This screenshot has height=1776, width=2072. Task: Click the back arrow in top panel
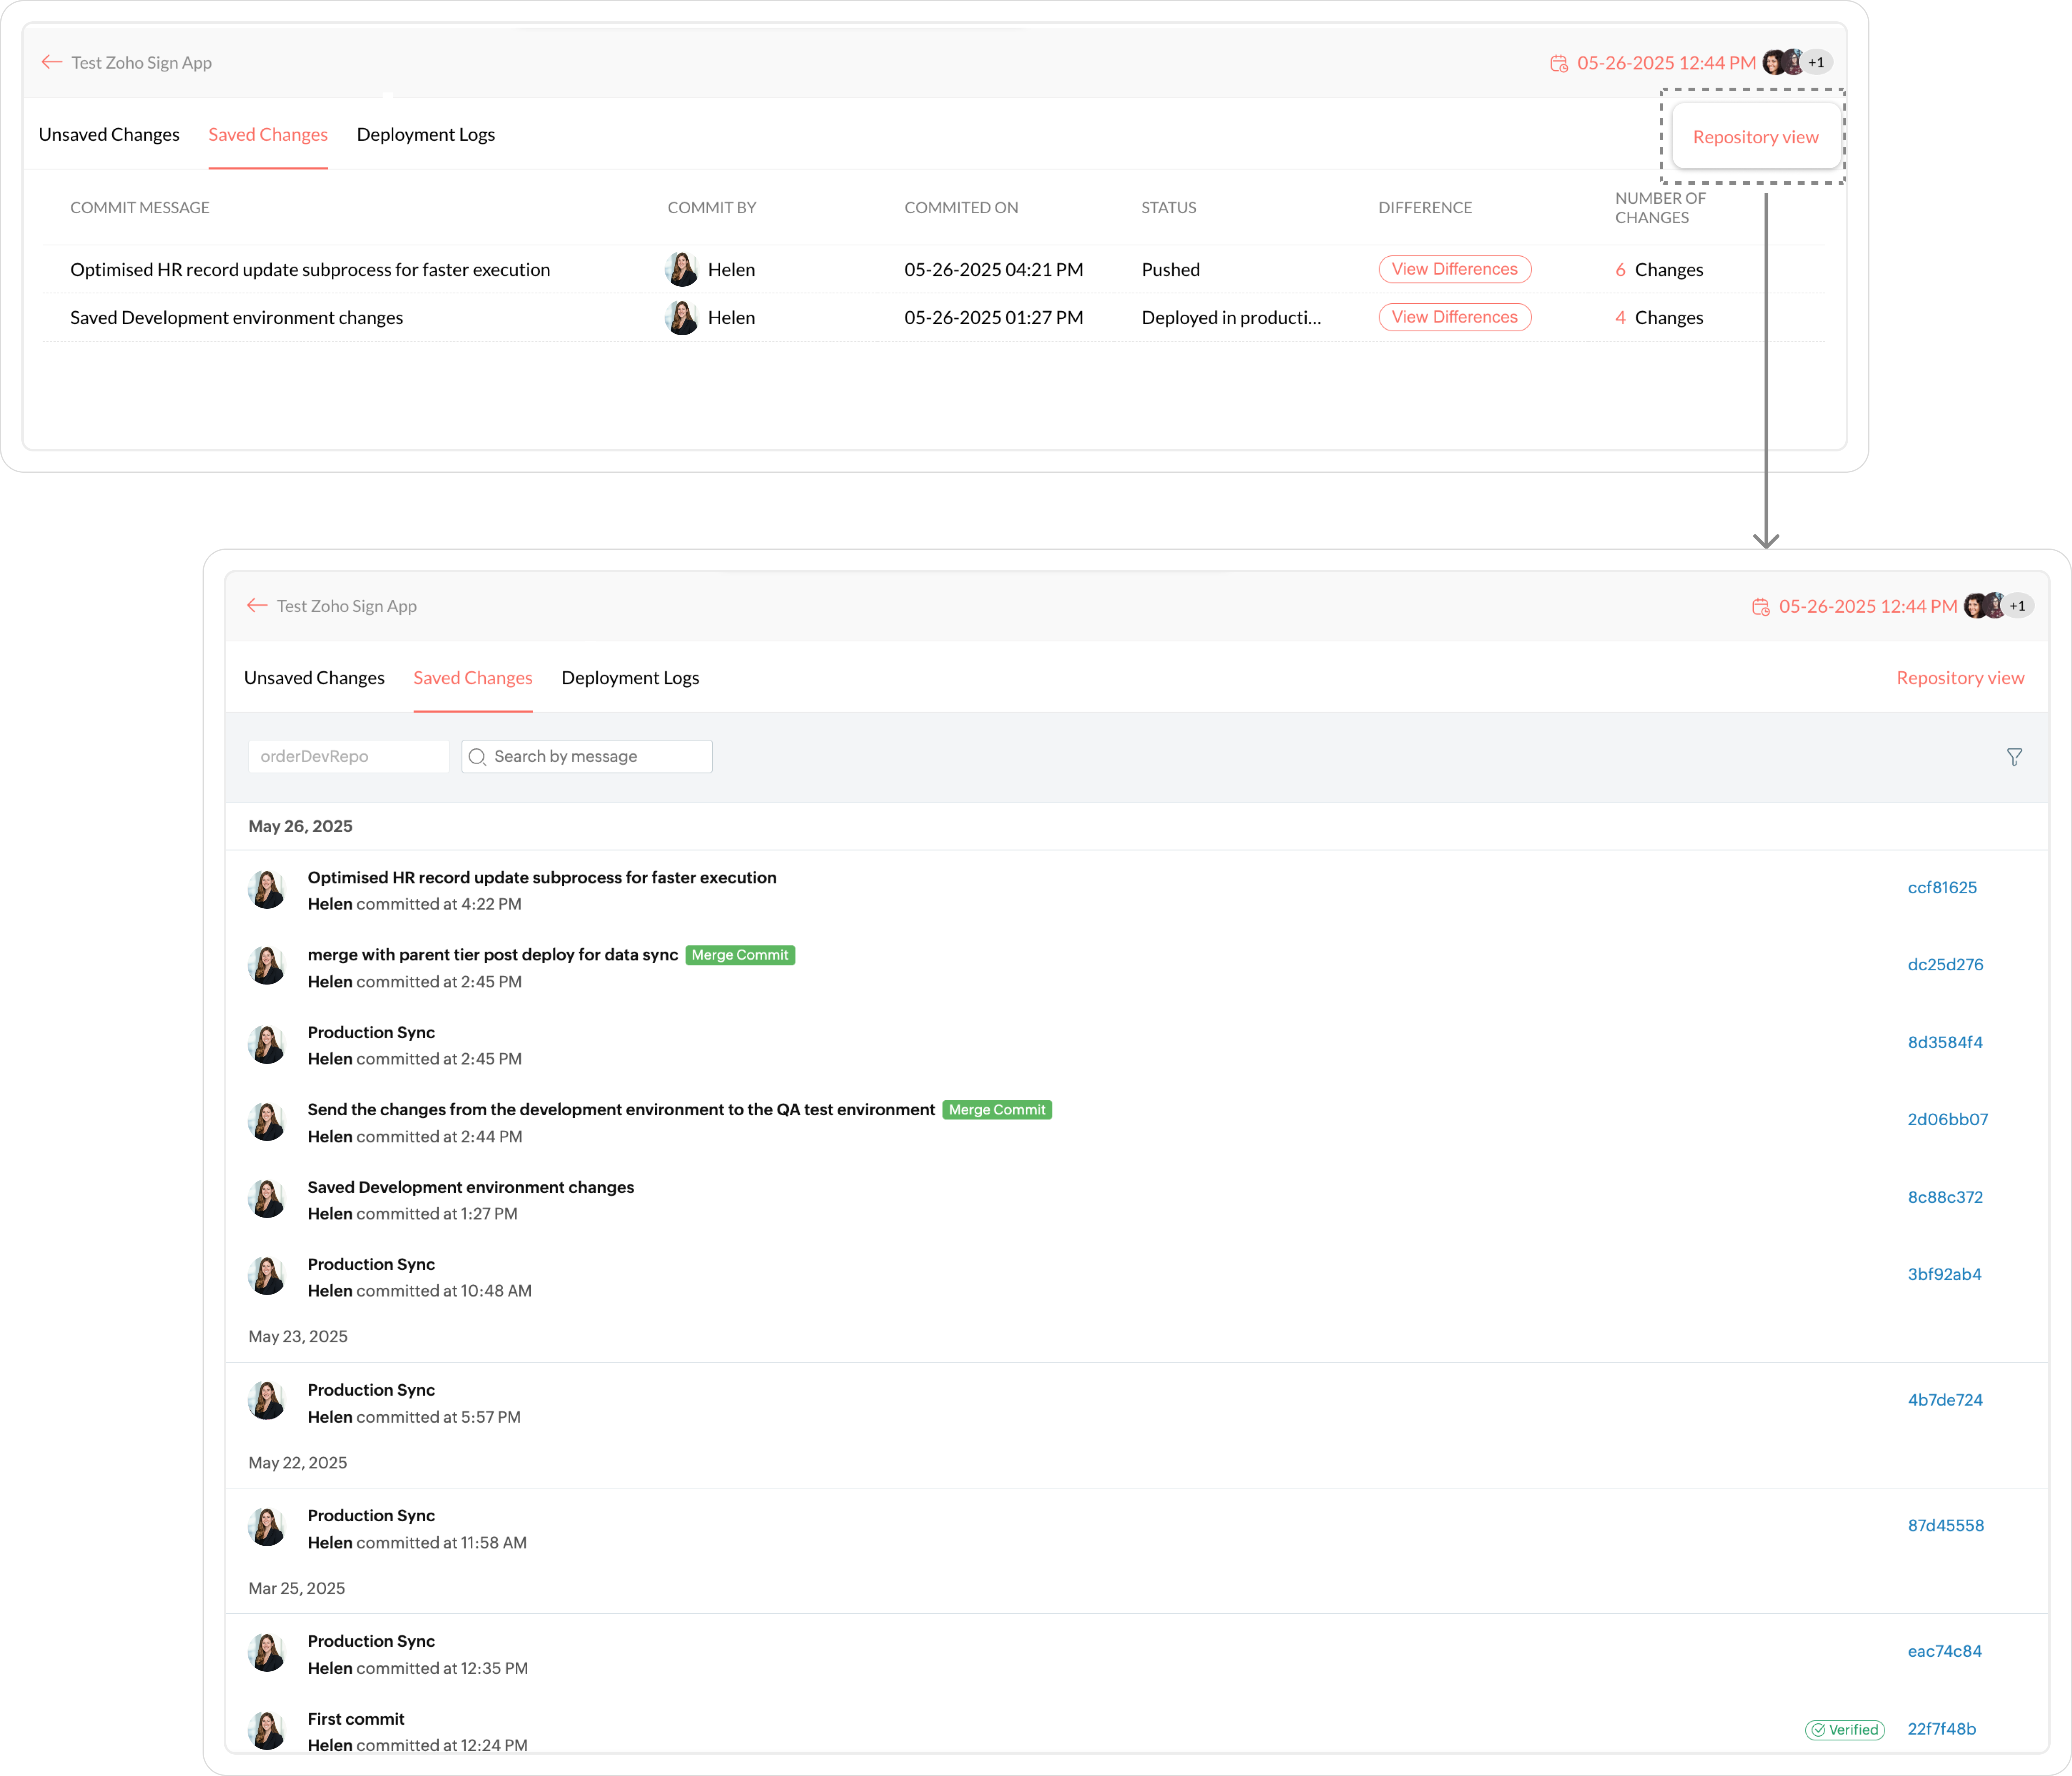coord(52,62)
